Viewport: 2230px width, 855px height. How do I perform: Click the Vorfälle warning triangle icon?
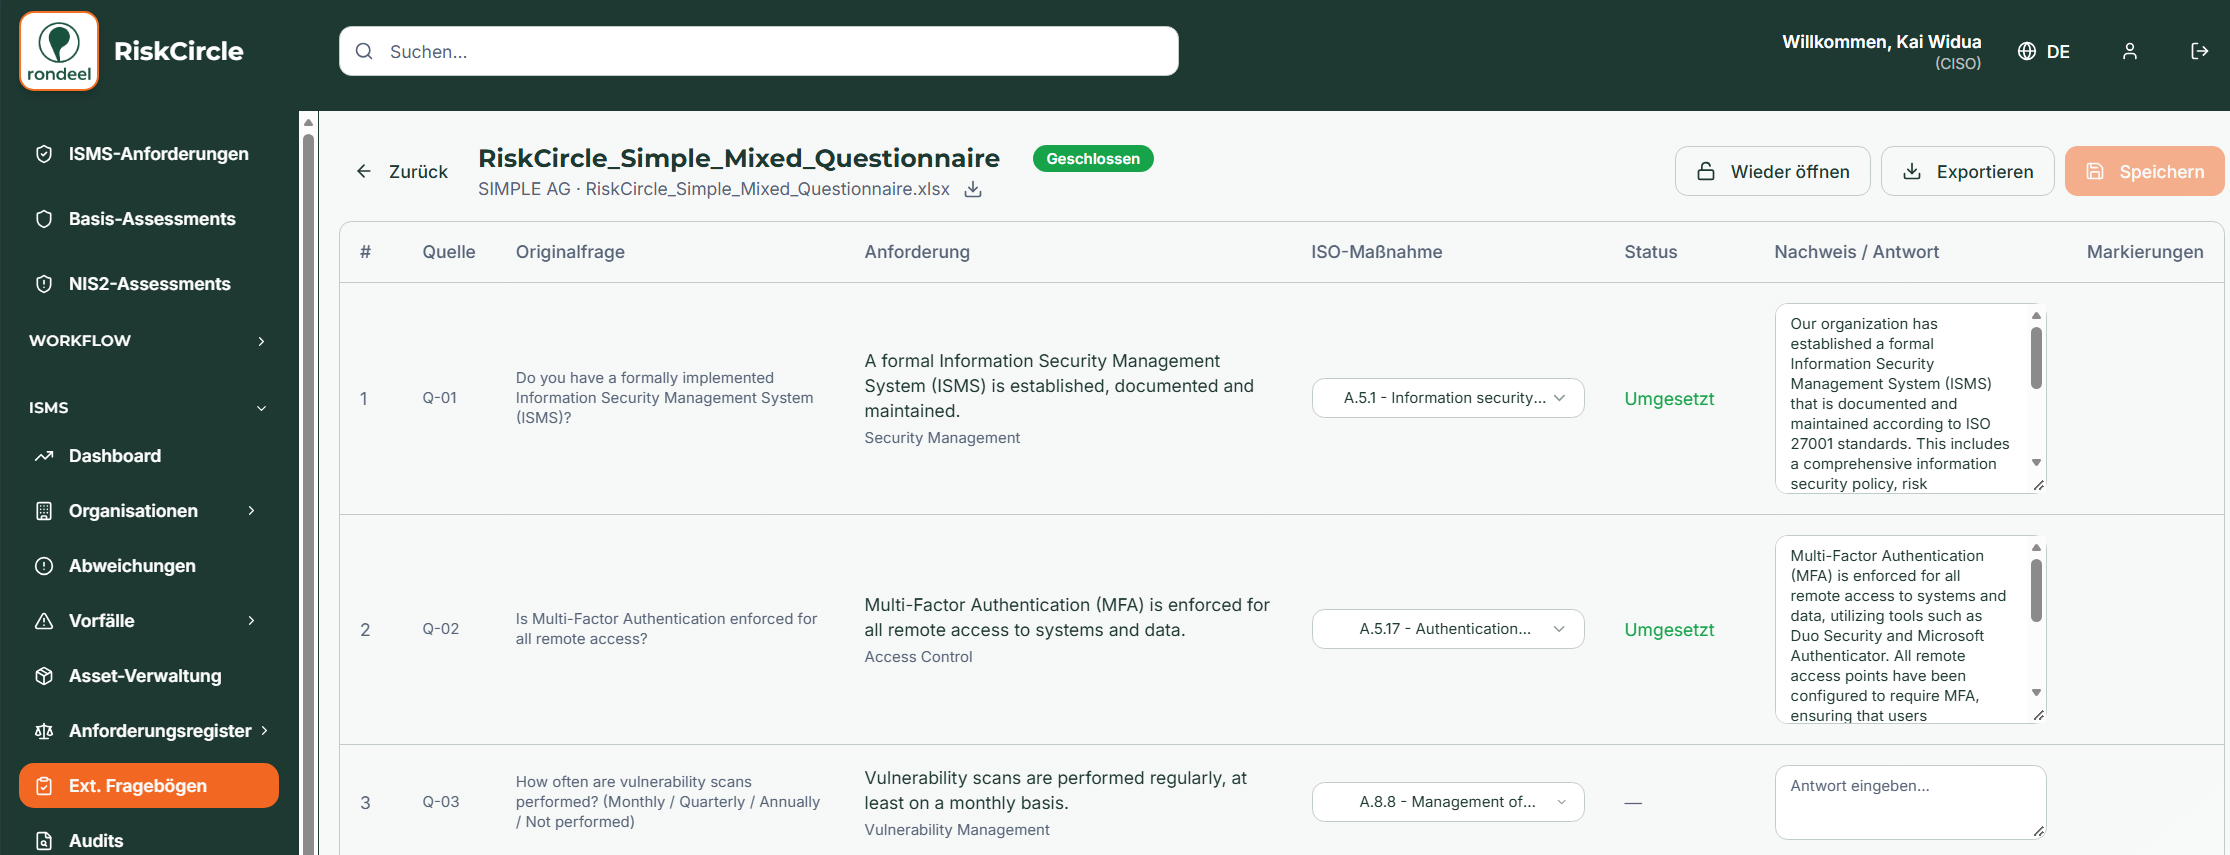coord(44,621)
